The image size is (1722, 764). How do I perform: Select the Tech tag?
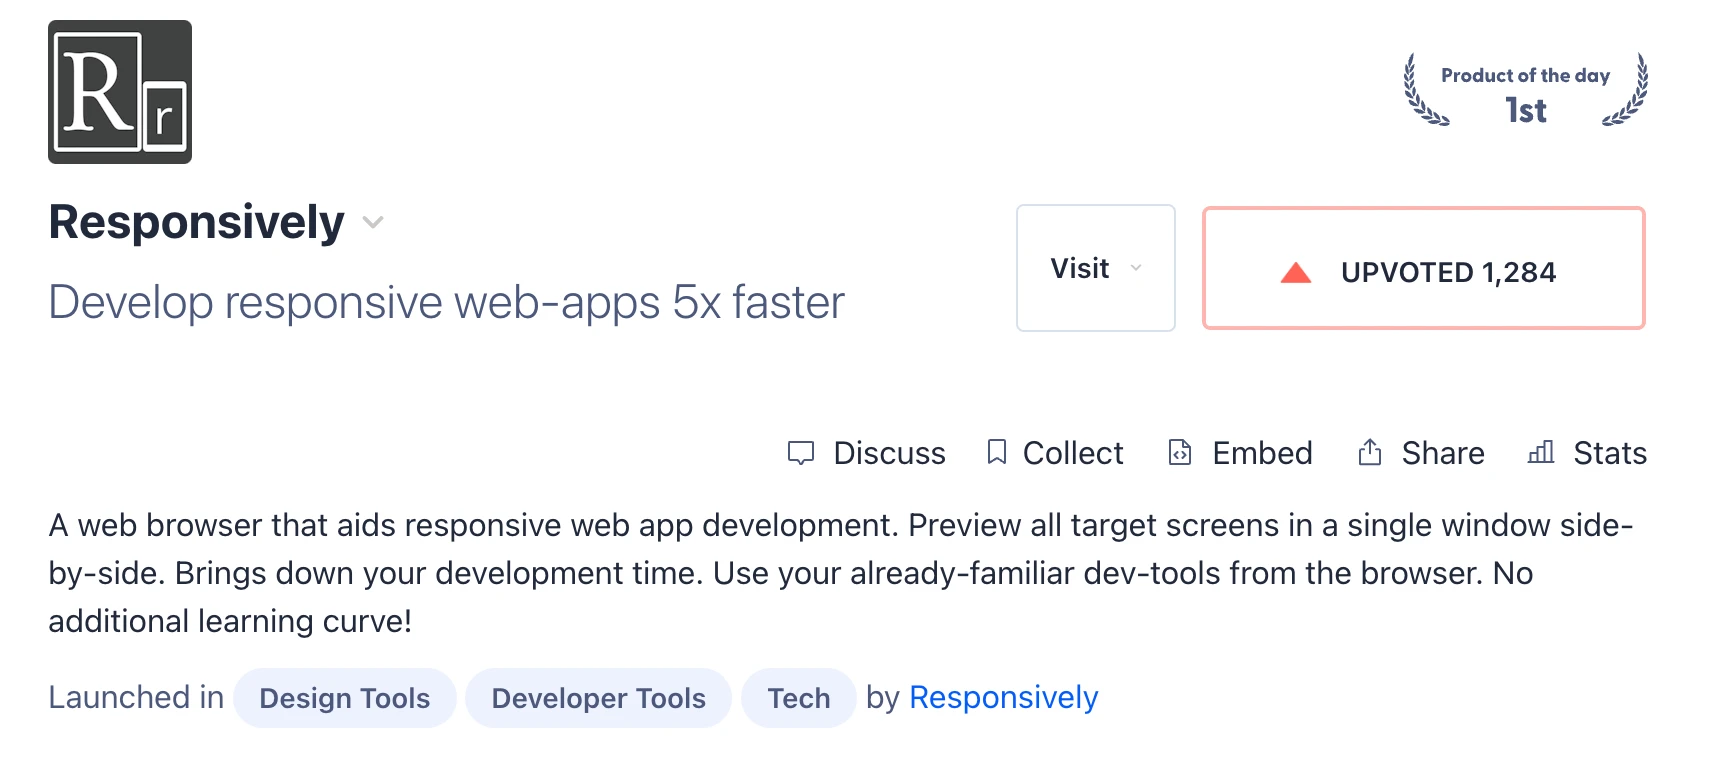799,698
